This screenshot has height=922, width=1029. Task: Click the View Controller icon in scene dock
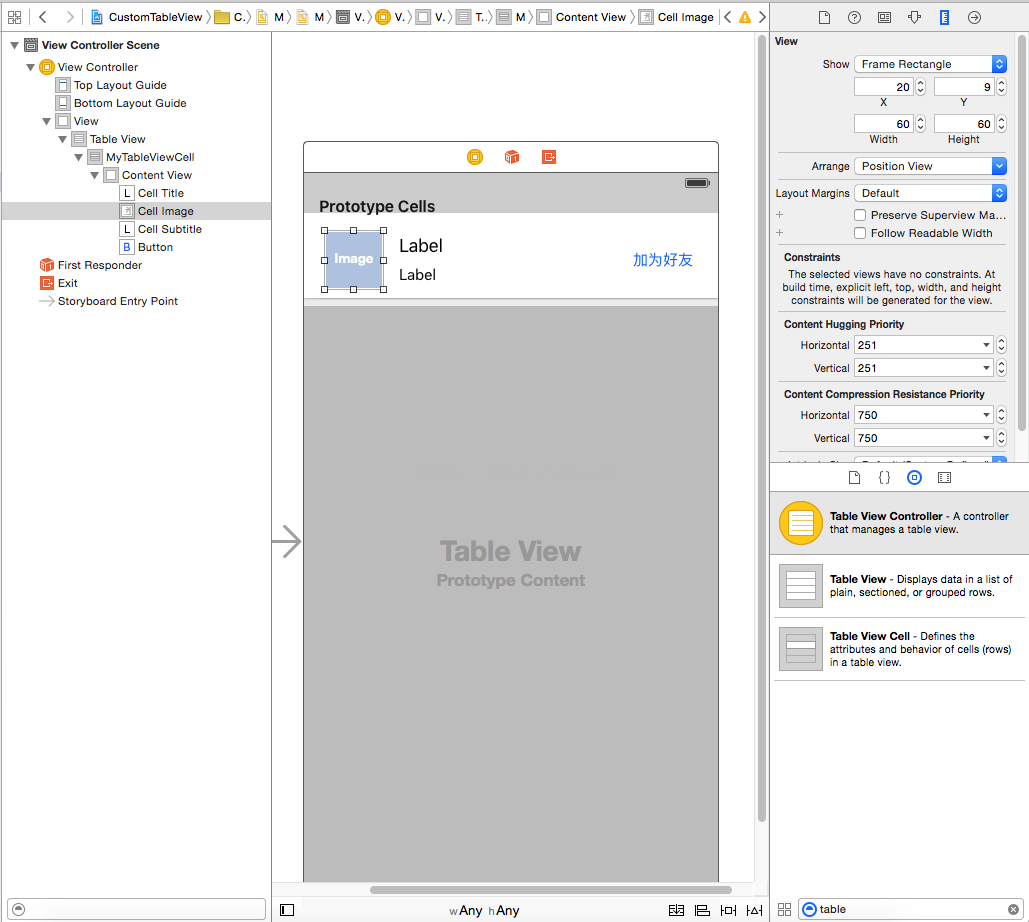(474, 157)
